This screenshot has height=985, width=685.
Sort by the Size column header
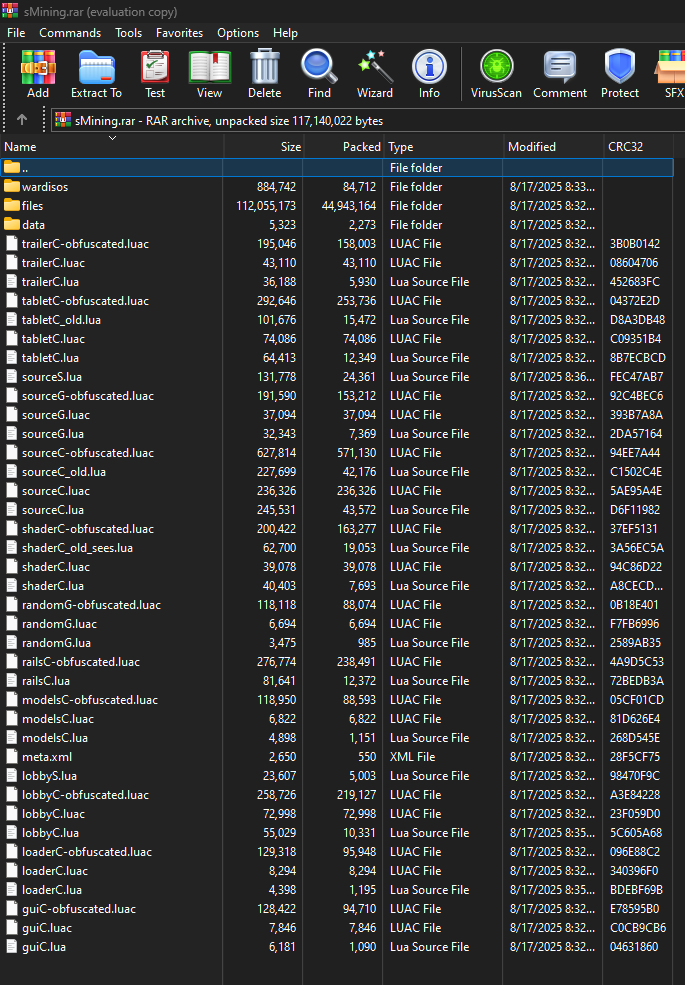pyautogui.click(x=263, y=146)
